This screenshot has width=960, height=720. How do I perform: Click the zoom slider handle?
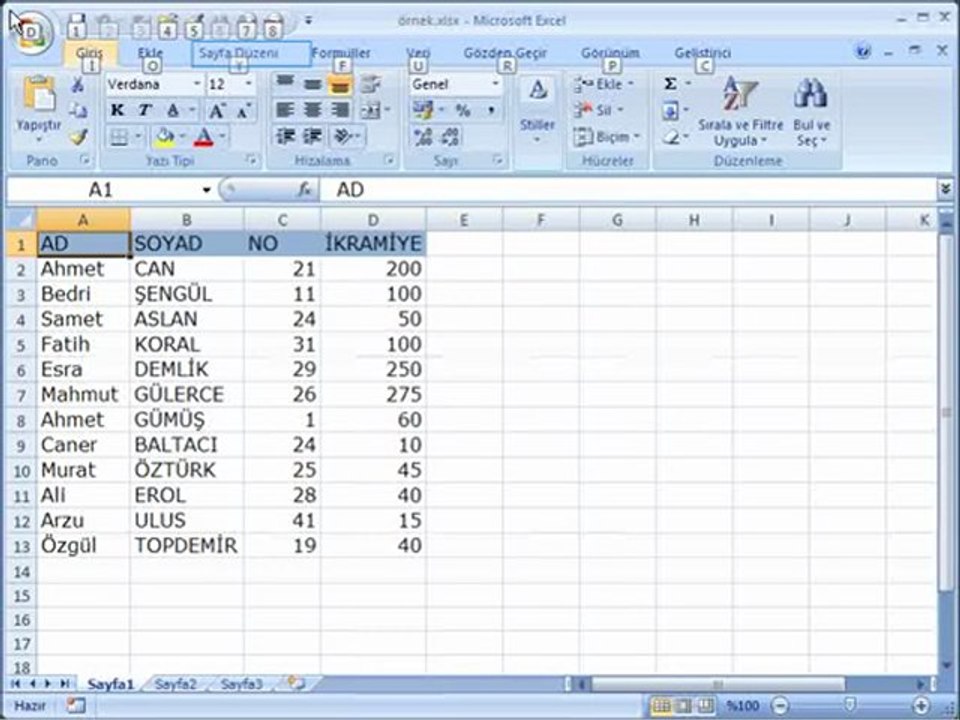[x=850, y=705]
